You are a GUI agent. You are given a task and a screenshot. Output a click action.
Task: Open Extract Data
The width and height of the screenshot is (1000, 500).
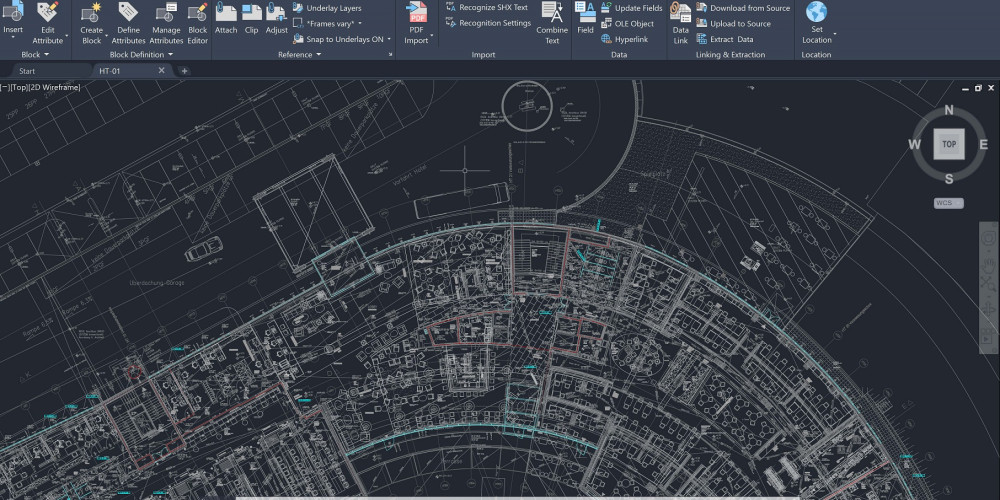724,39
